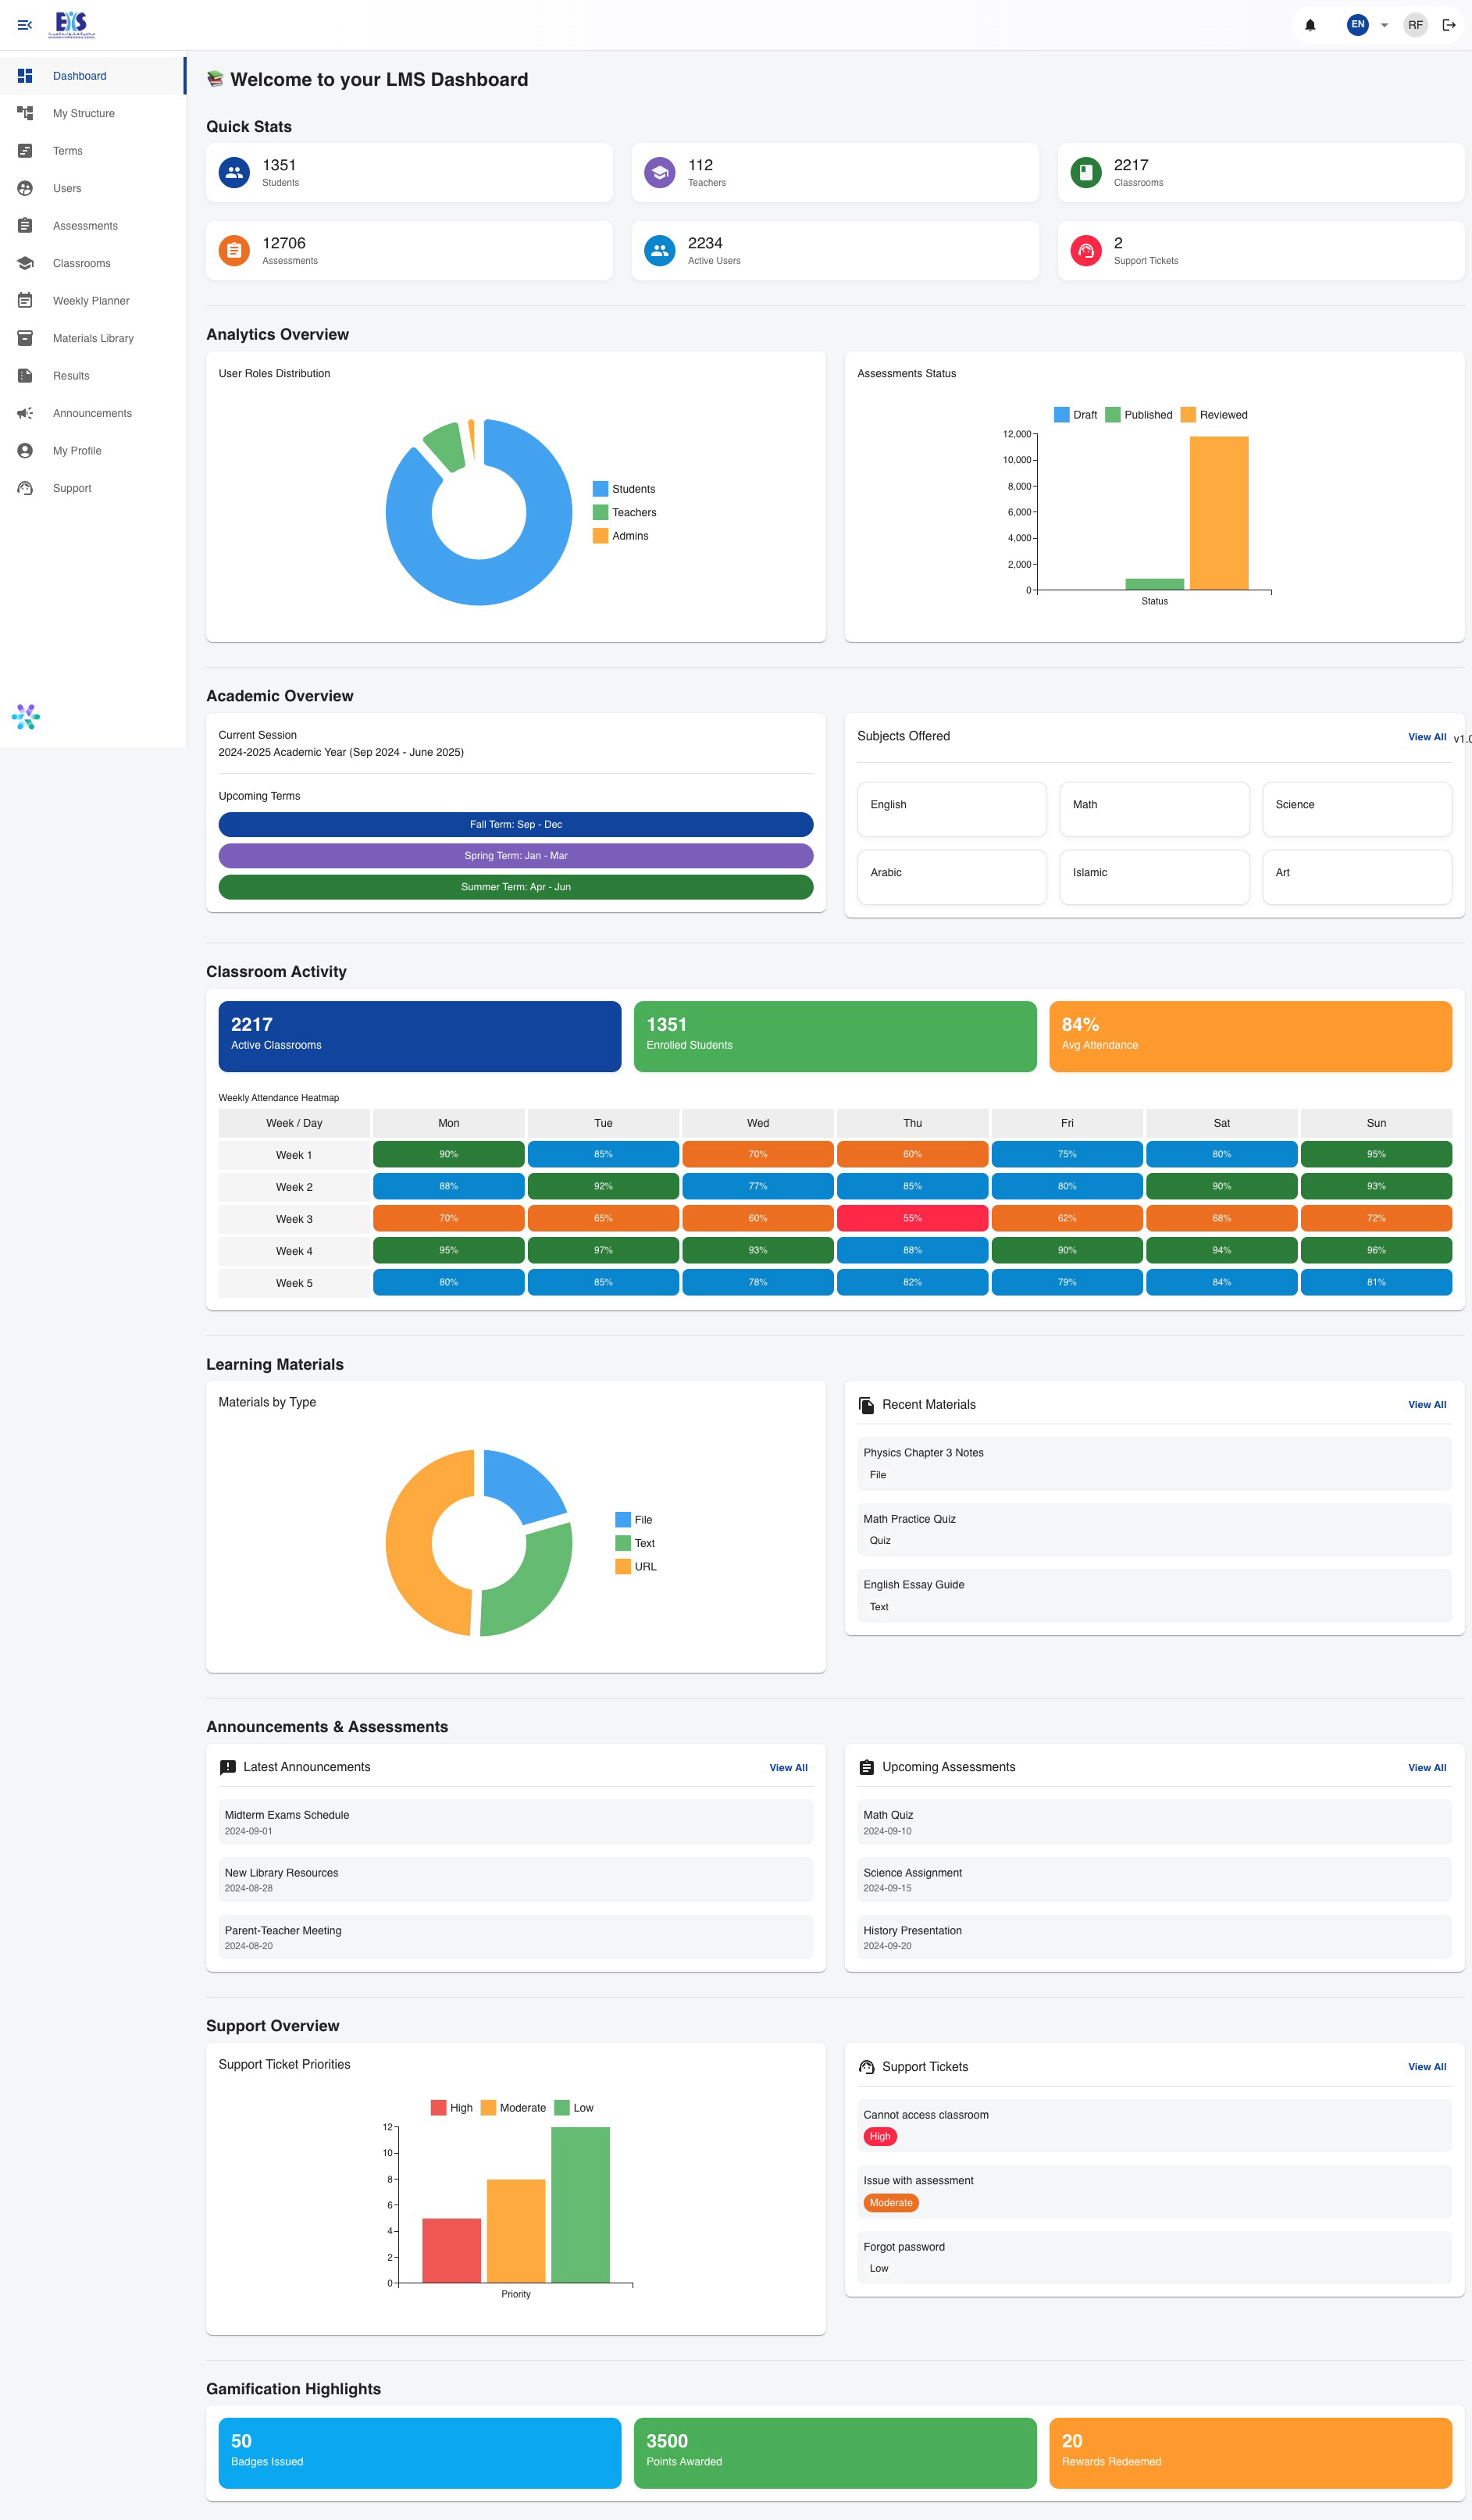Select Users in the sidebar menu
1472x2520 pixels.
click(66, 188)
